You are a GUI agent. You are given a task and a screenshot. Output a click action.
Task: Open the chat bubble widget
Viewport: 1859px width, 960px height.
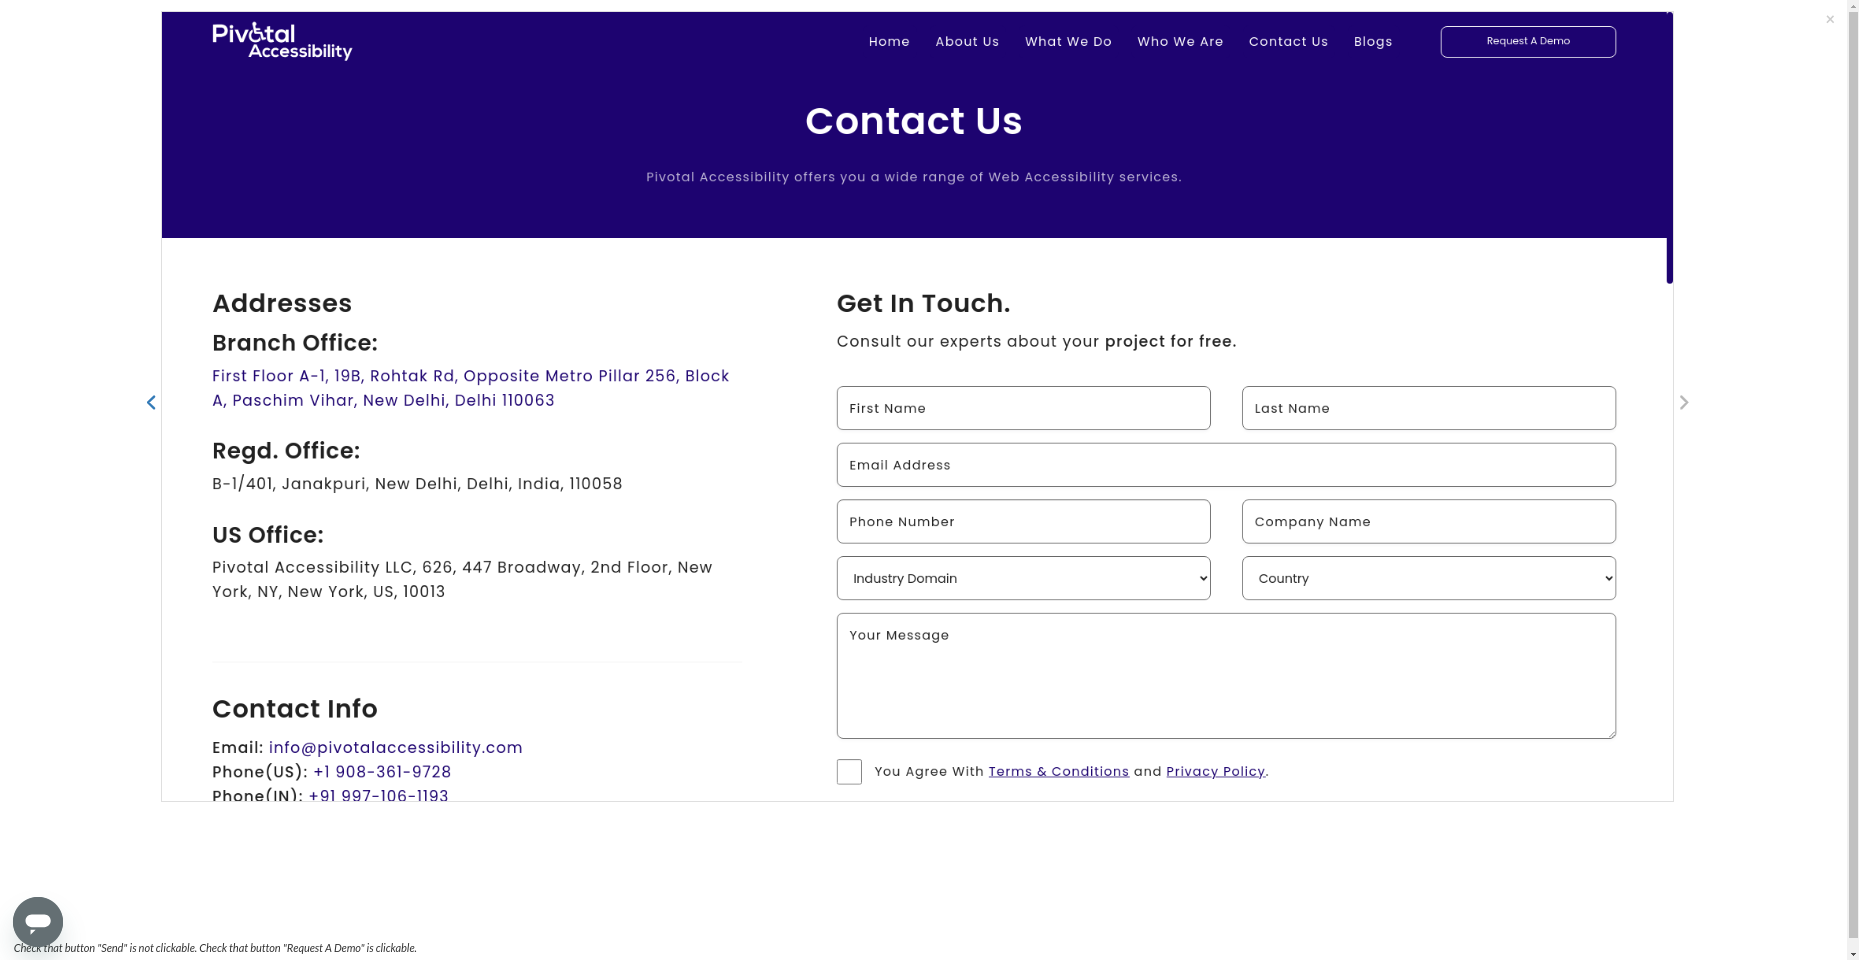(x=38, y=921)
